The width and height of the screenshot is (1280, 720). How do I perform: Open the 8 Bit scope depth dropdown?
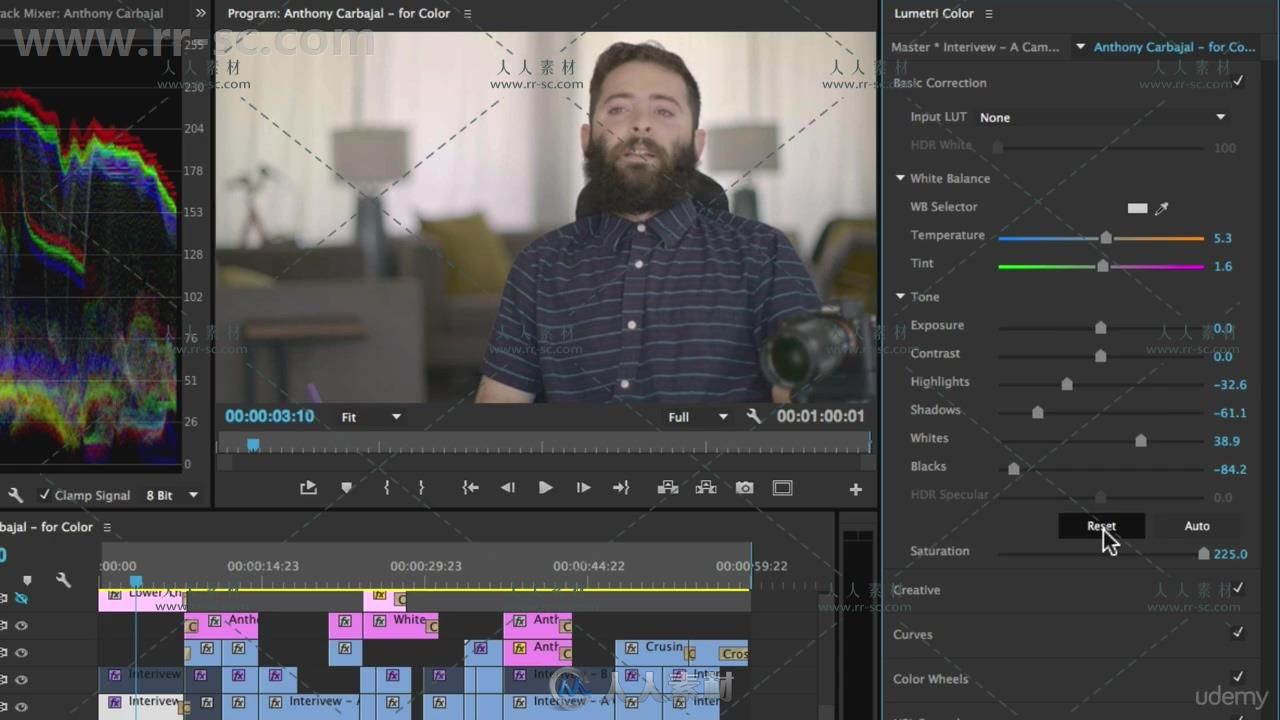[172, 495]
